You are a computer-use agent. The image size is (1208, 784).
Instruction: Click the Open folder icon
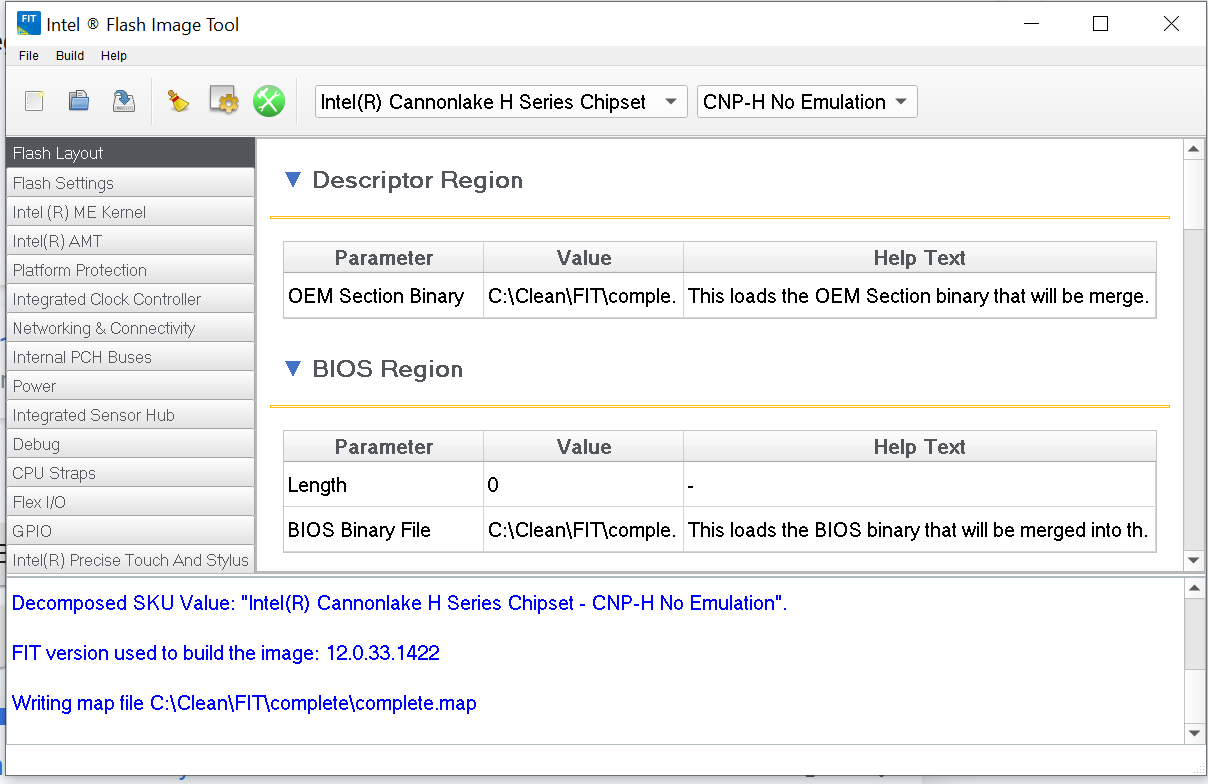coord(79,101)
